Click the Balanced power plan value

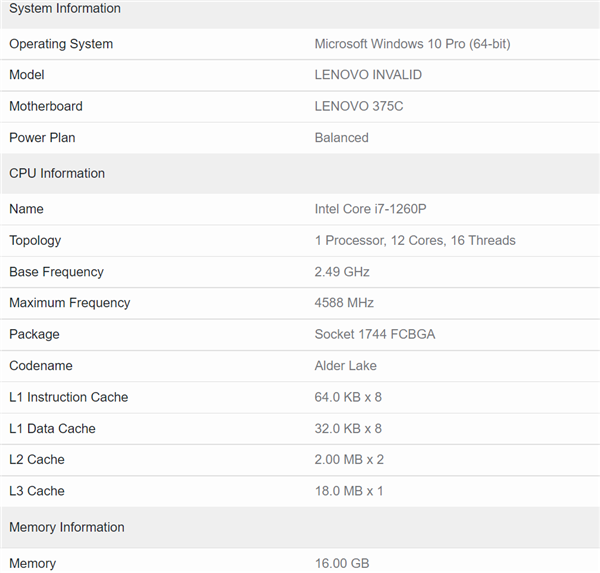341,138
